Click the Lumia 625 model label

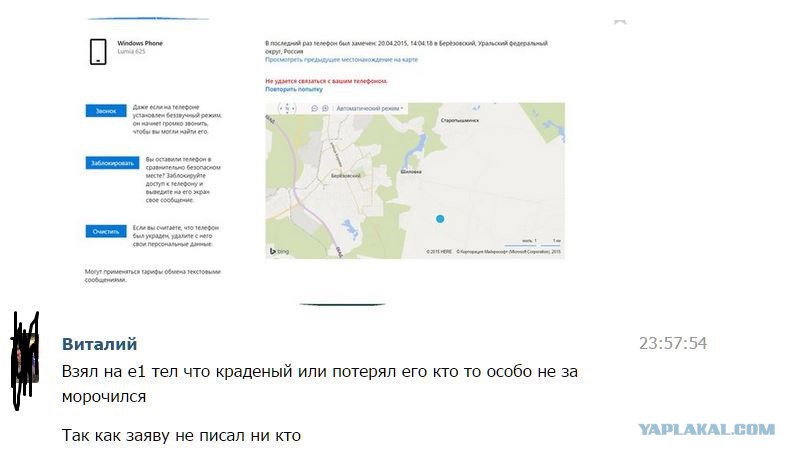(131, 52)
